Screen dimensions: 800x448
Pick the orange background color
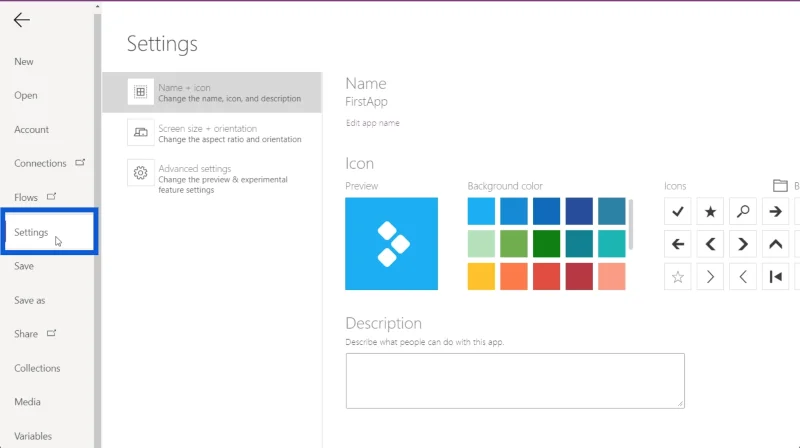[514, 277]
